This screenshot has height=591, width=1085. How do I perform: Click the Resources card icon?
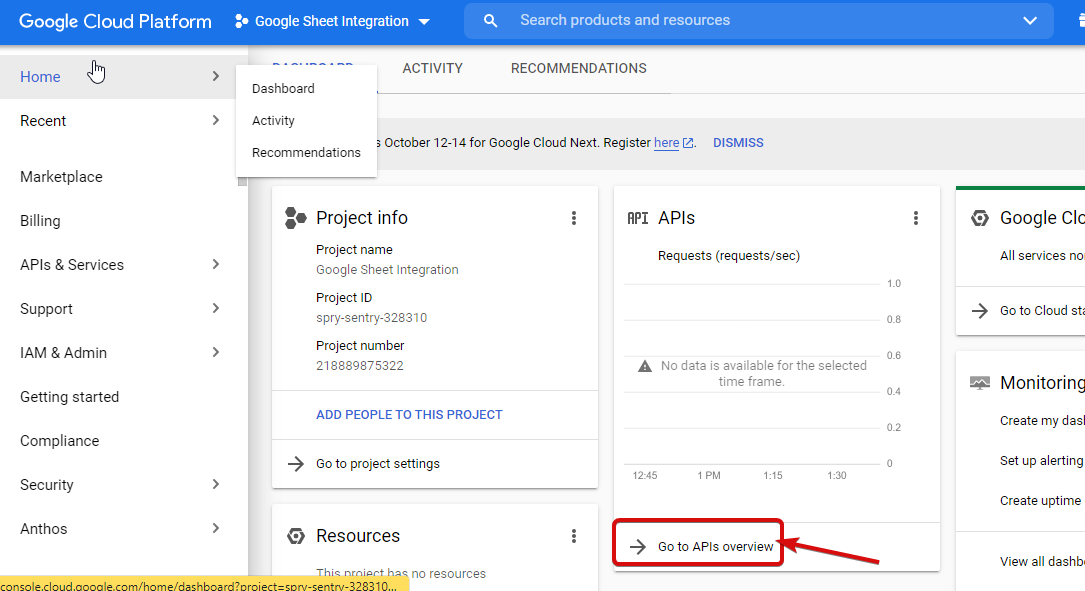[295, 536]
